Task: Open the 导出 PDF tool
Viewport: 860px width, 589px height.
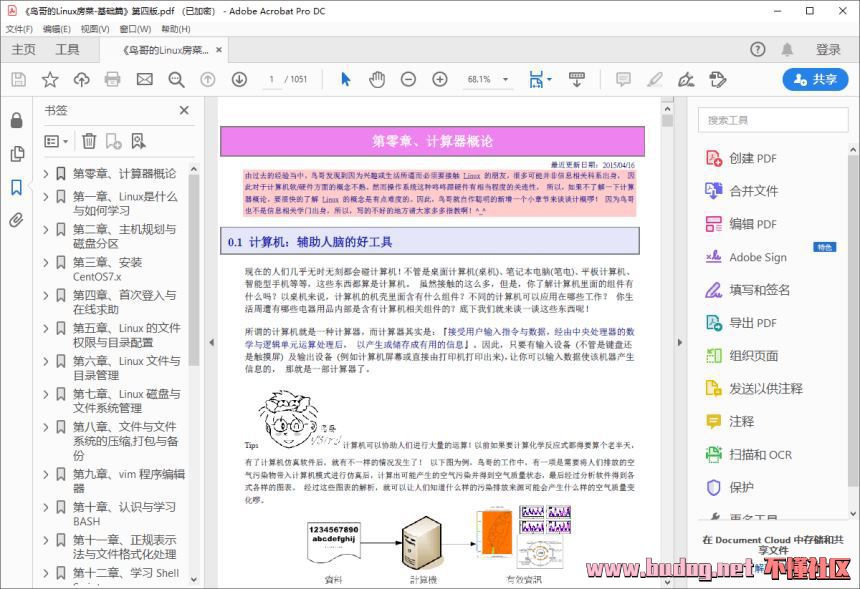Action: pos(742,322)
